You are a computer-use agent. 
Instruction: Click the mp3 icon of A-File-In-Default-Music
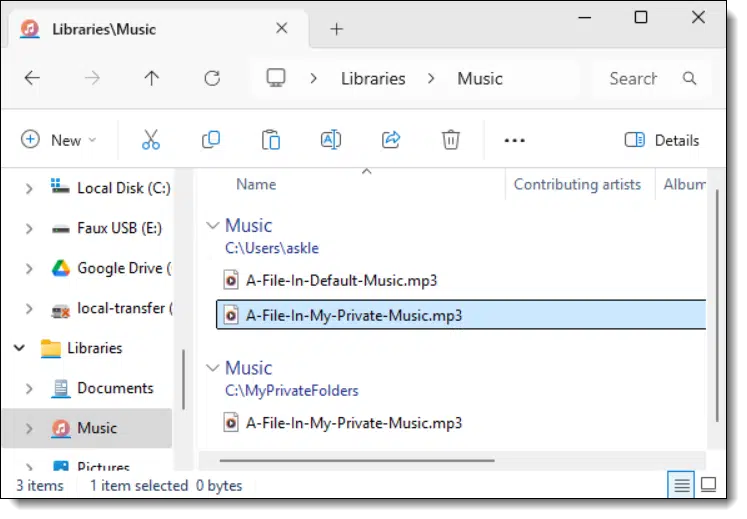pos(231,280)
